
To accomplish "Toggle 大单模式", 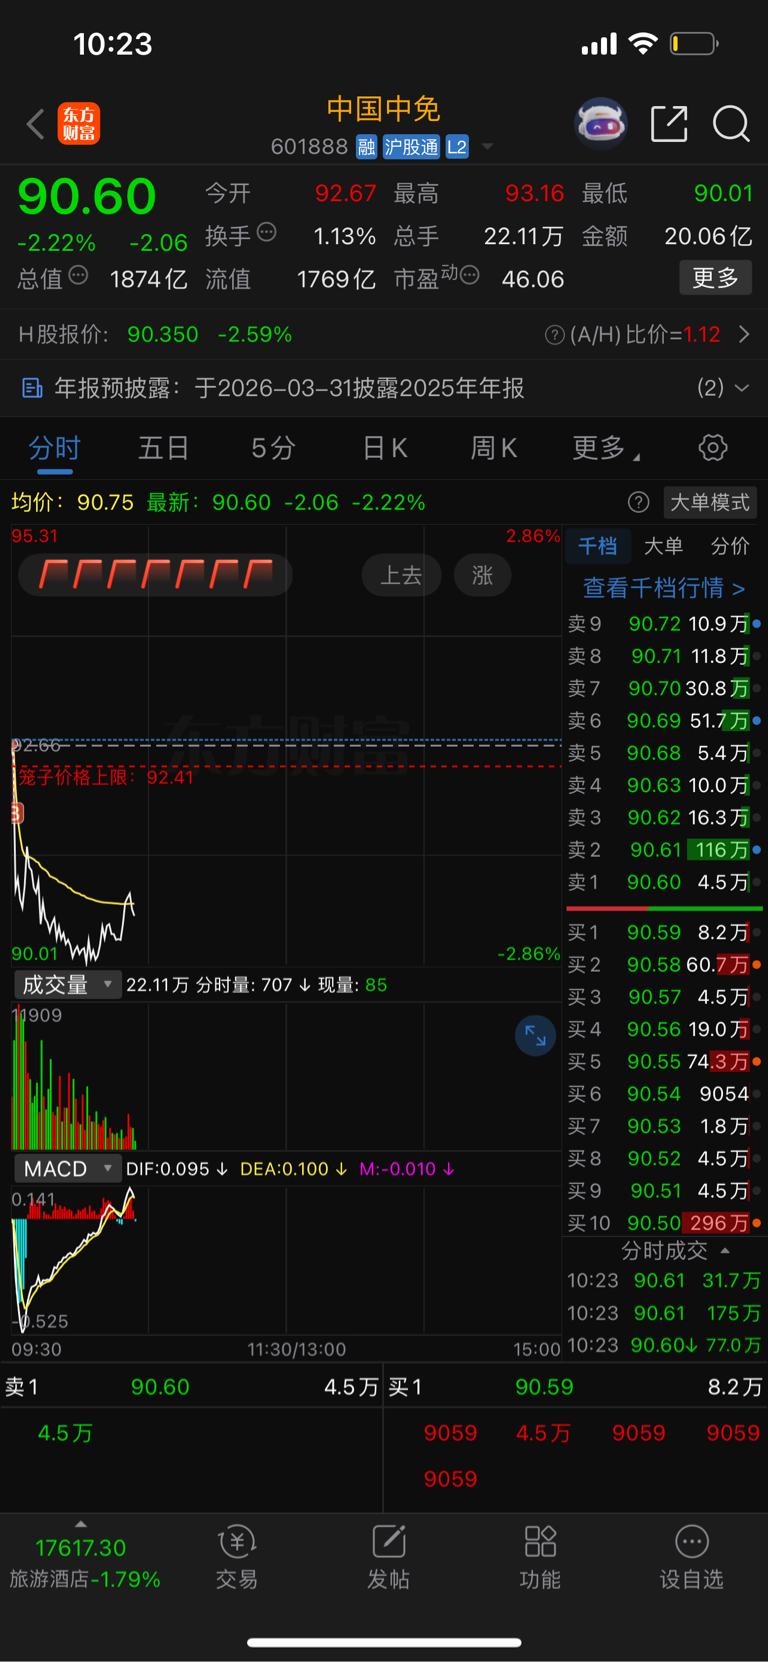I will click(709, 502).
